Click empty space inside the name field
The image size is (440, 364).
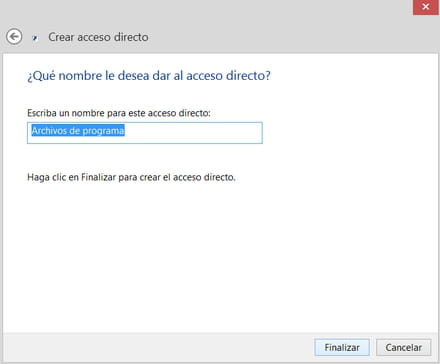click(x=193, y=133)
